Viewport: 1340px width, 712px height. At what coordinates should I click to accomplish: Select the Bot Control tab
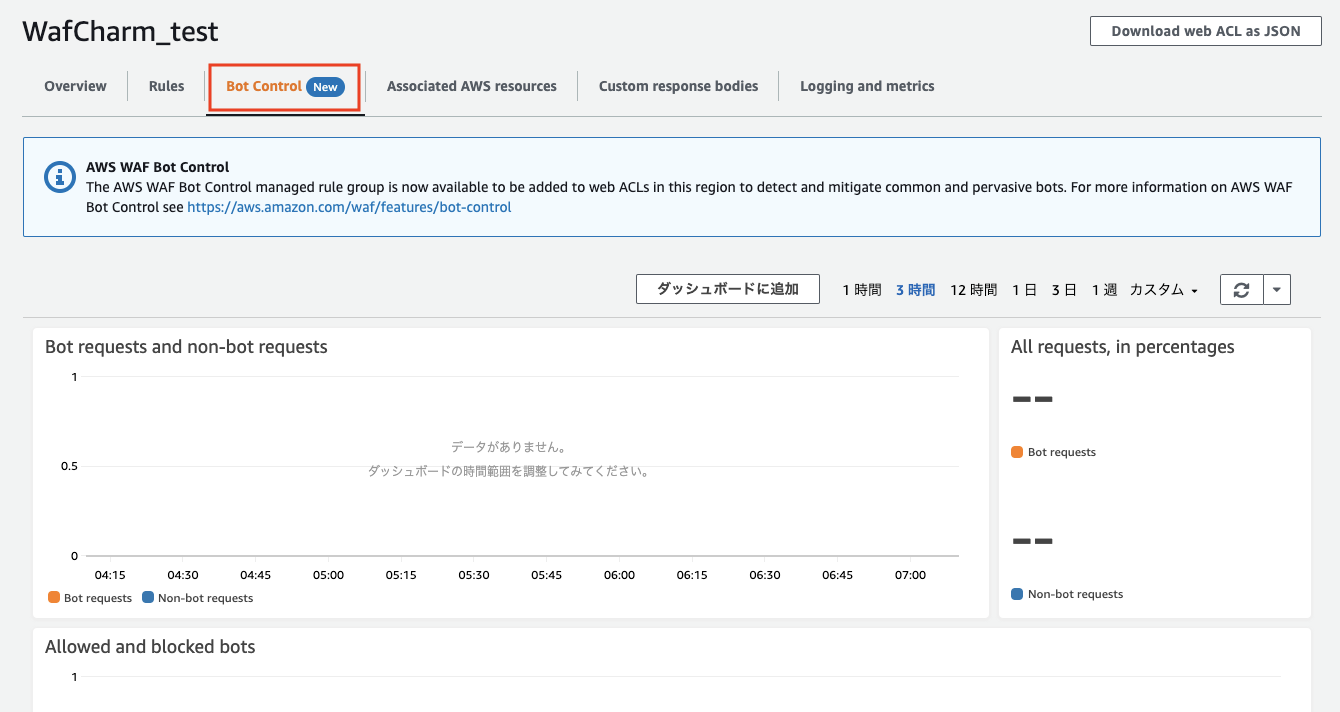pyautogui.click(x=285, y=87)
